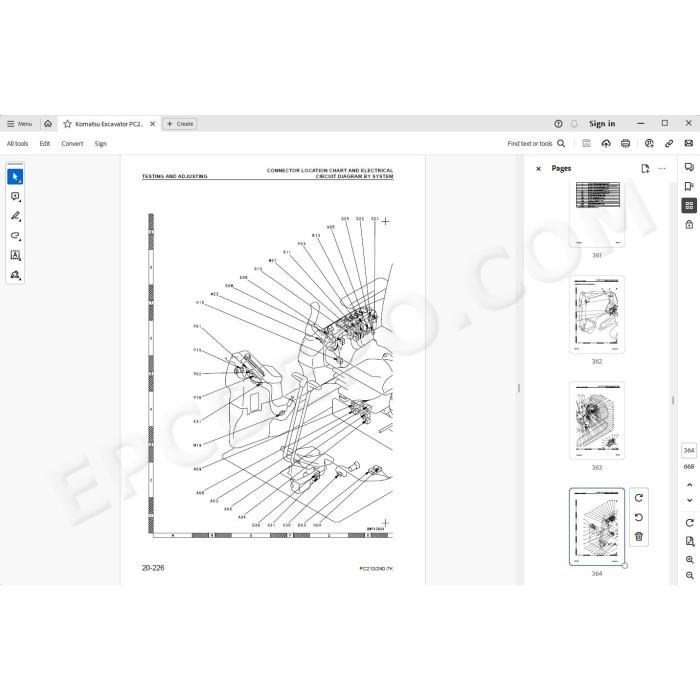Click the Pages panel scrollbar
Image resolution: width=700 pixels, height=700 pixels.
[x=673, y=400]
